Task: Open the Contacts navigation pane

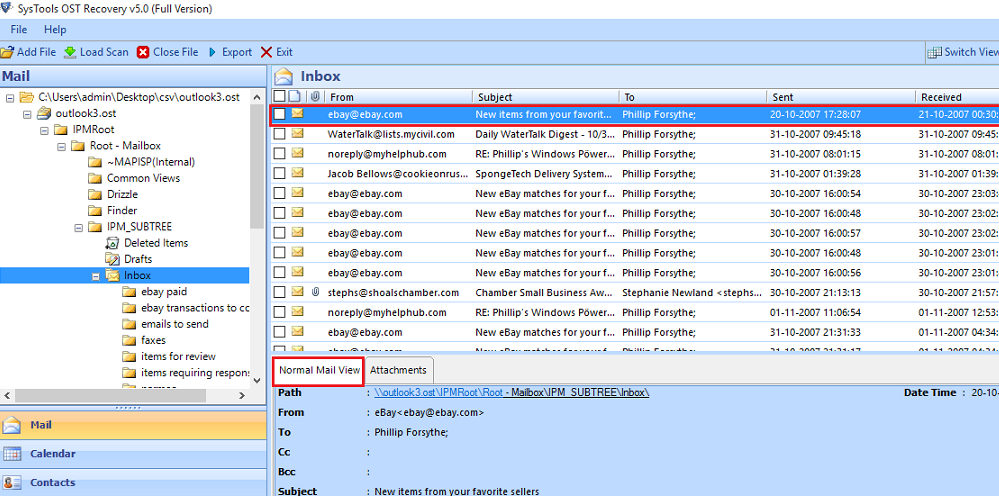Action: tap(133, 482)
